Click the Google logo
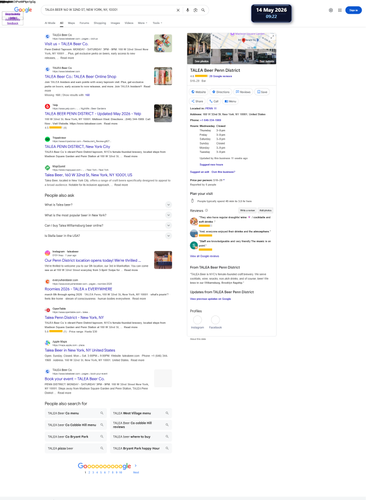 click(x=23, y=10)
